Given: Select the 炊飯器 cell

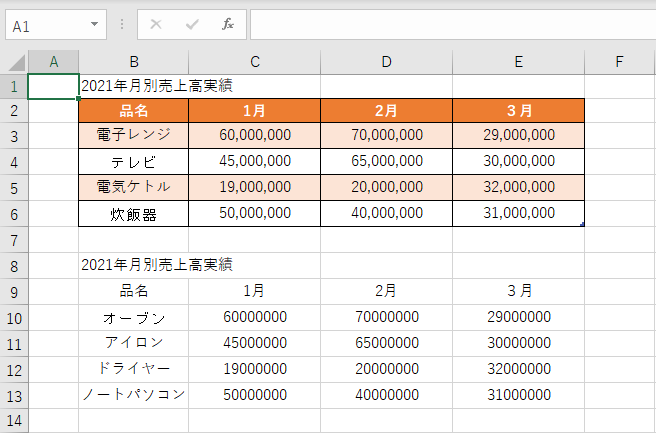Looking at the screenshot, I should (x=133, y=213).
